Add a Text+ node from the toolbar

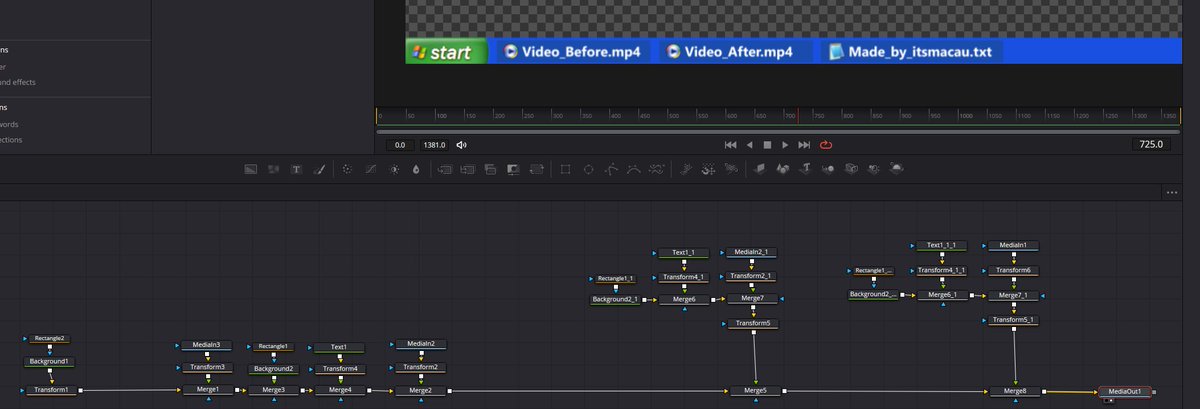pos(296,169)
